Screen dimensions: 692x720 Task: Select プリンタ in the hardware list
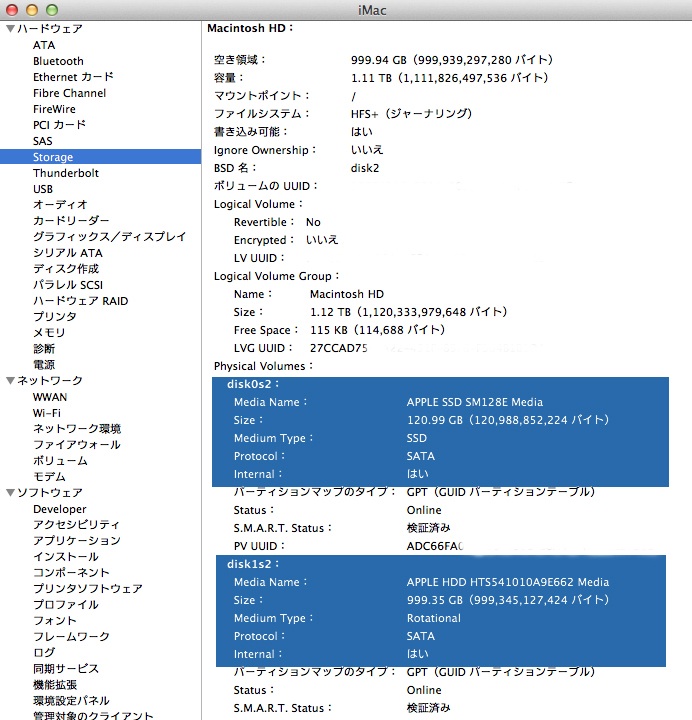tap(55, 317)
